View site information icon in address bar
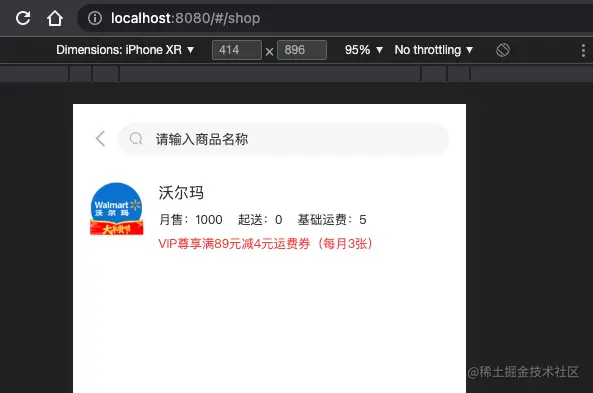Viewport: 593px width, 393px height. coord(95,18)
